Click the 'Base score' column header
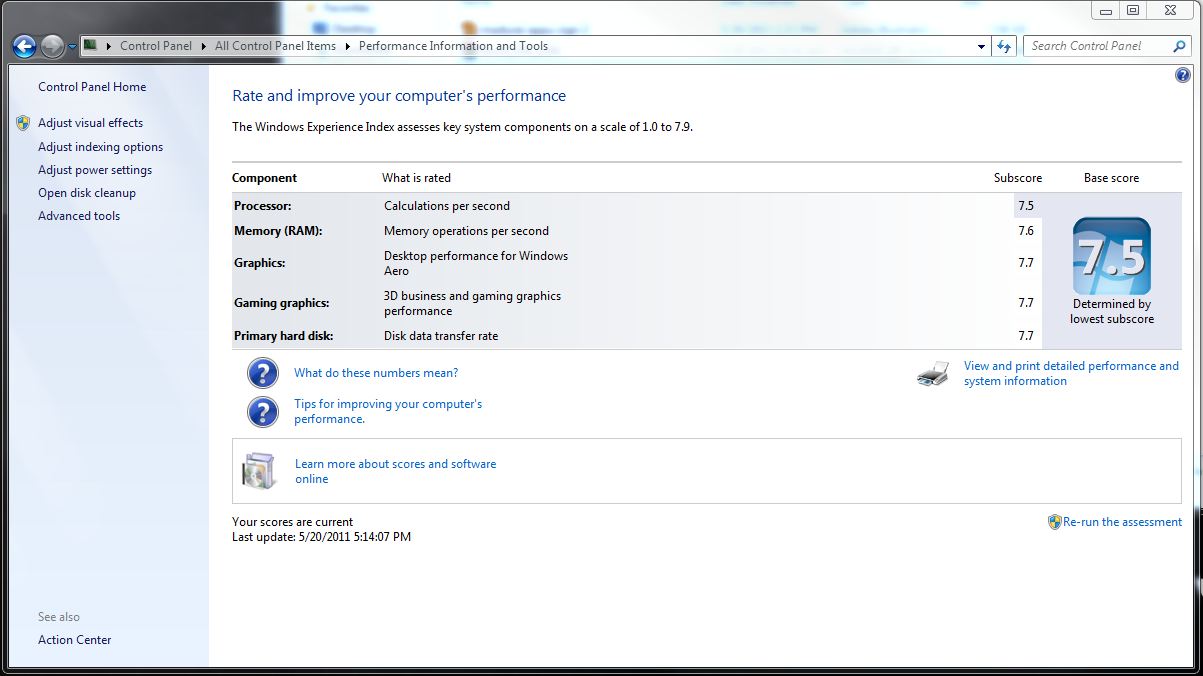Image resolution: width=1203 pixels, height=676 pixels. pyautogui.click(x=1112, y=178)
